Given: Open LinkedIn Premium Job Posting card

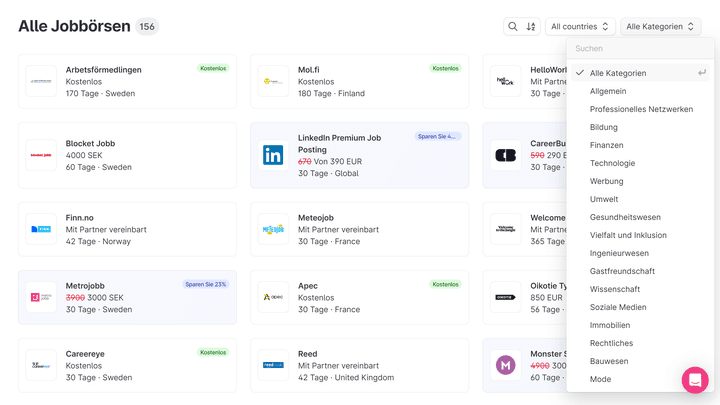Looking at the screenshot, I should point(360,155).
